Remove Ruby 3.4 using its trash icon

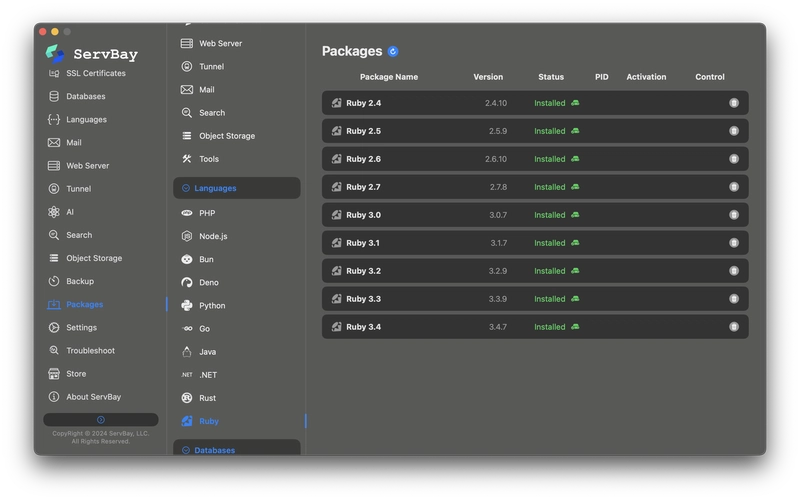(734, 327)
